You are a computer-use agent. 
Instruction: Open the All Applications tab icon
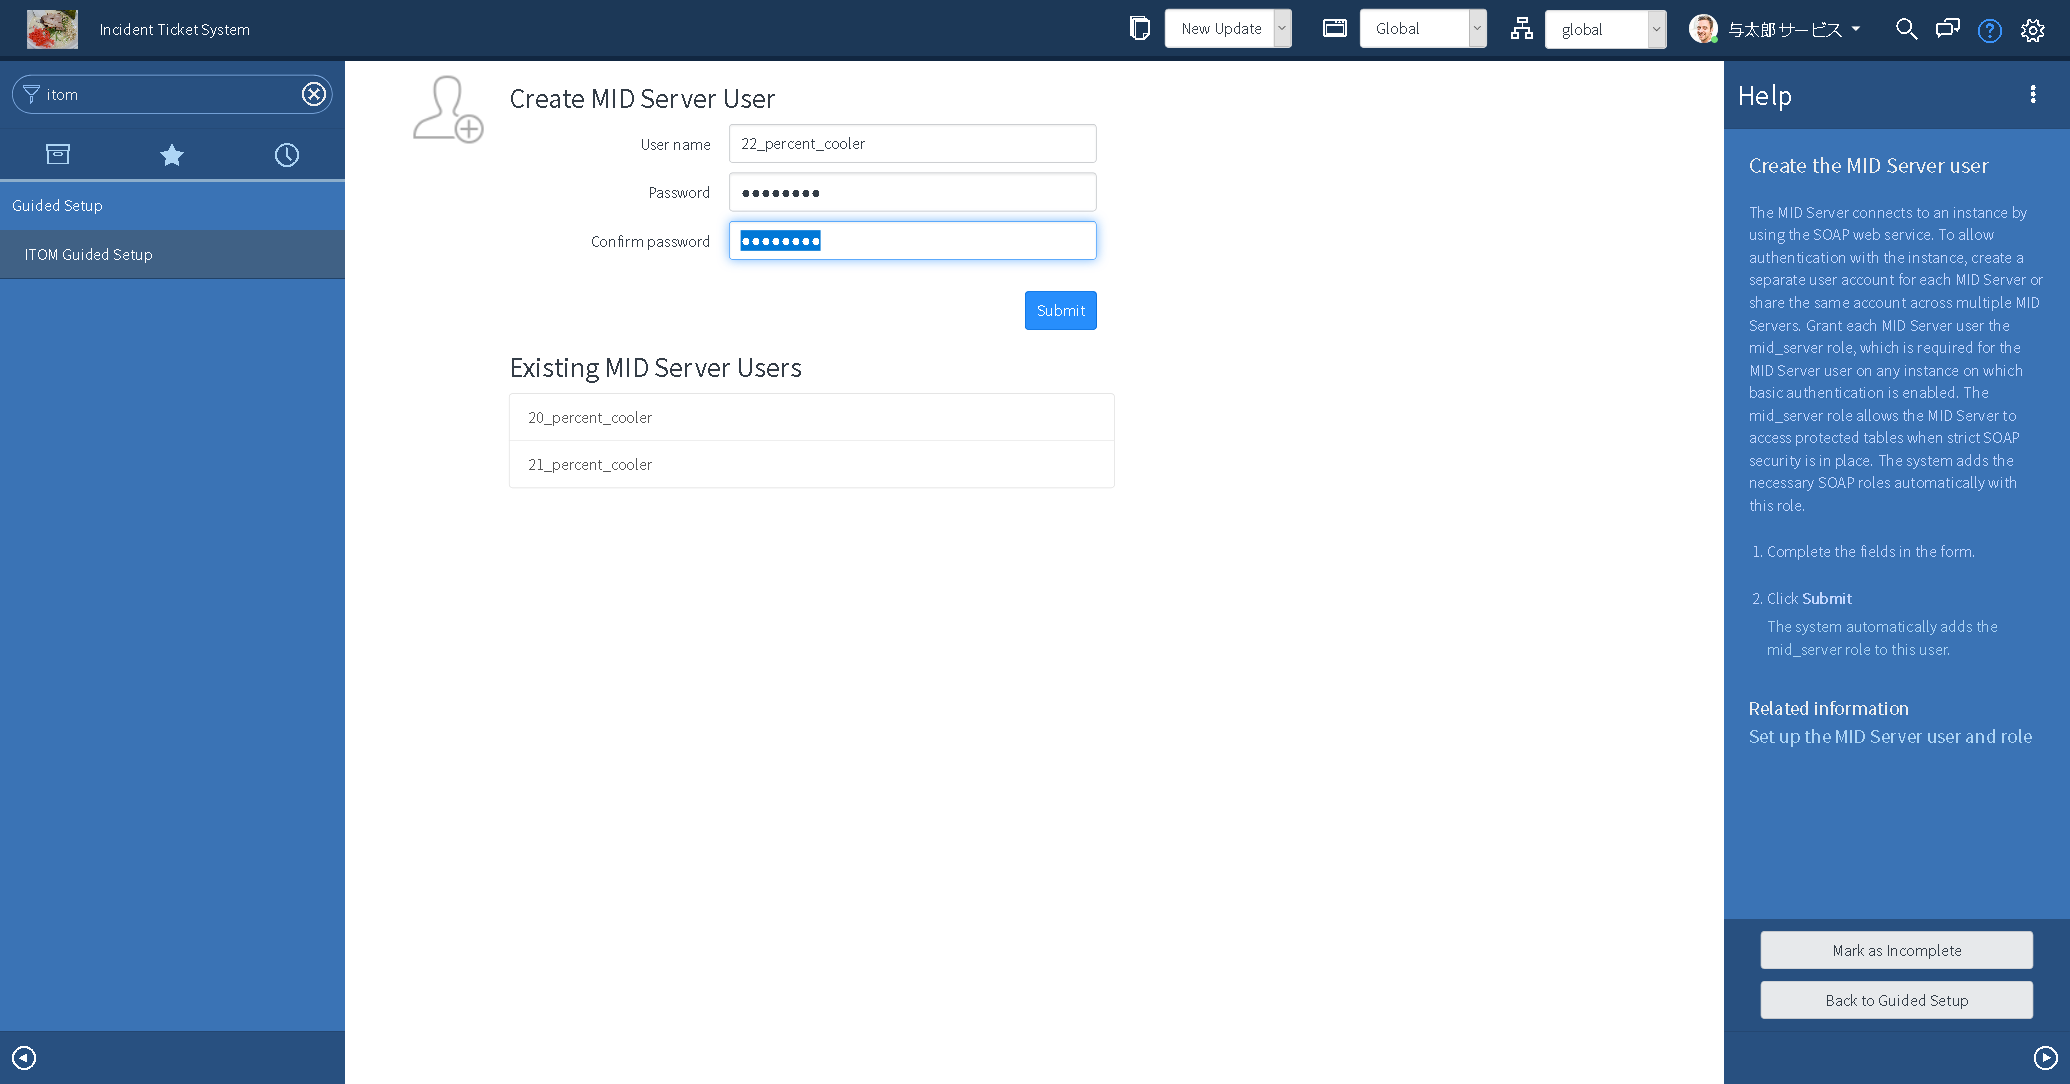coord(57,154)
